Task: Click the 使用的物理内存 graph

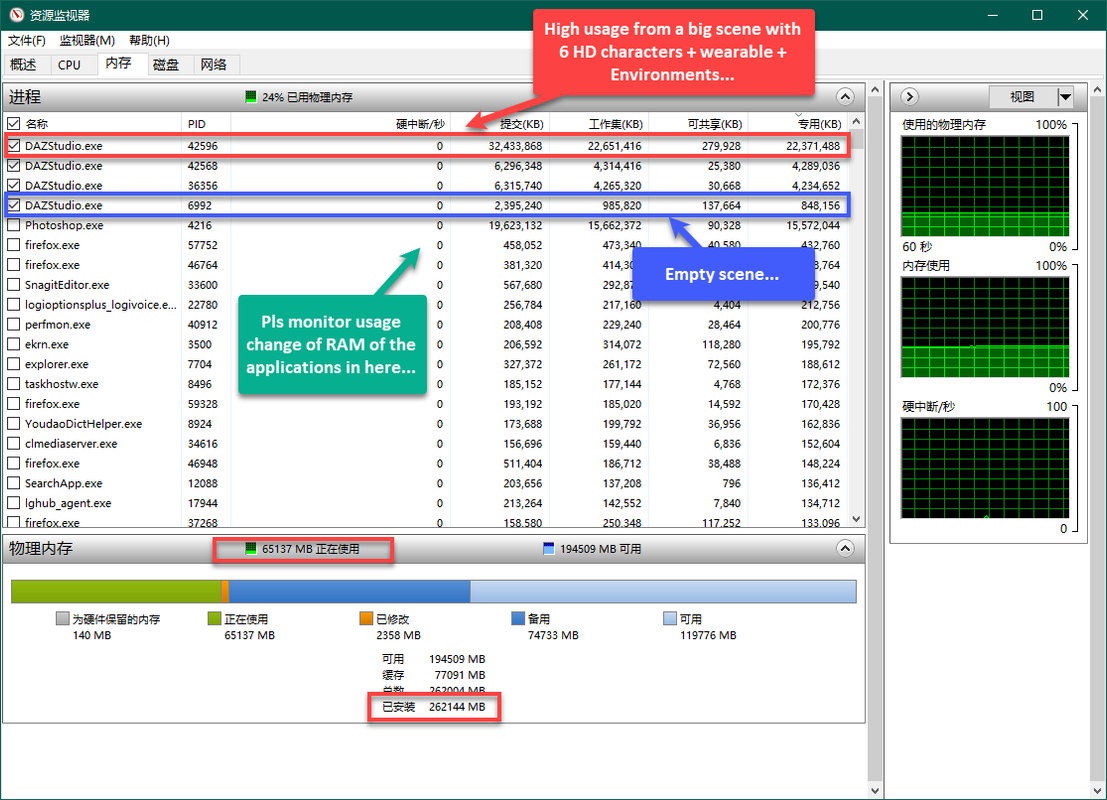Action: pyautogui.click(x=985, y=186)
